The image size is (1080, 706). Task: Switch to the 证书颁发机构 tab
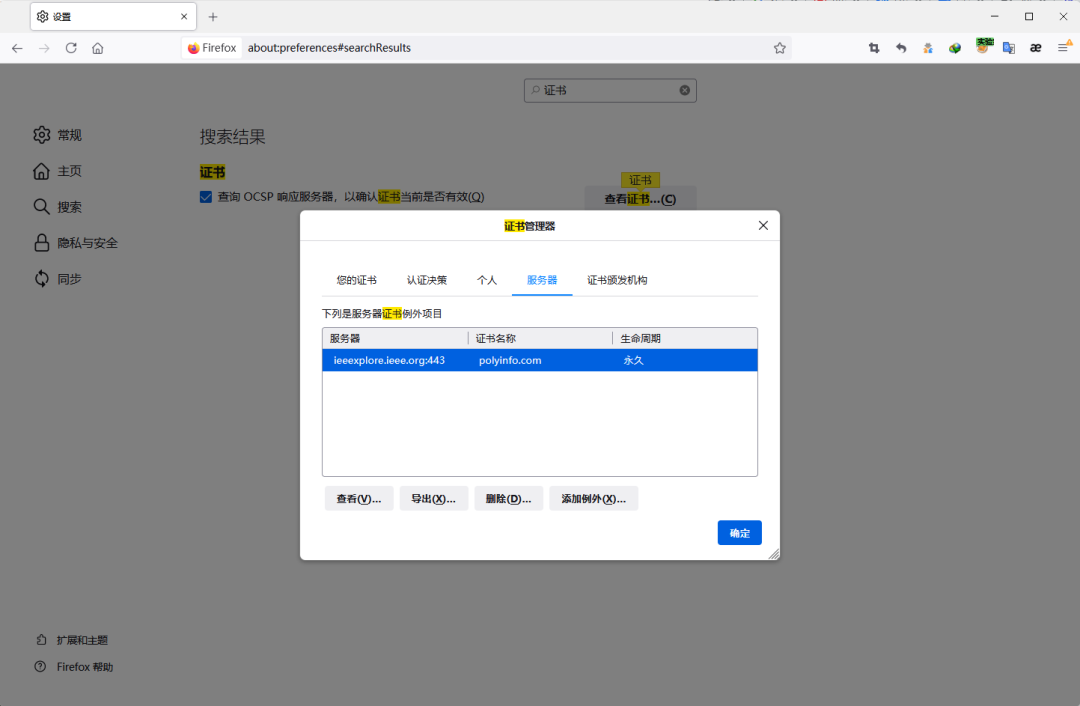coord(617,280)
